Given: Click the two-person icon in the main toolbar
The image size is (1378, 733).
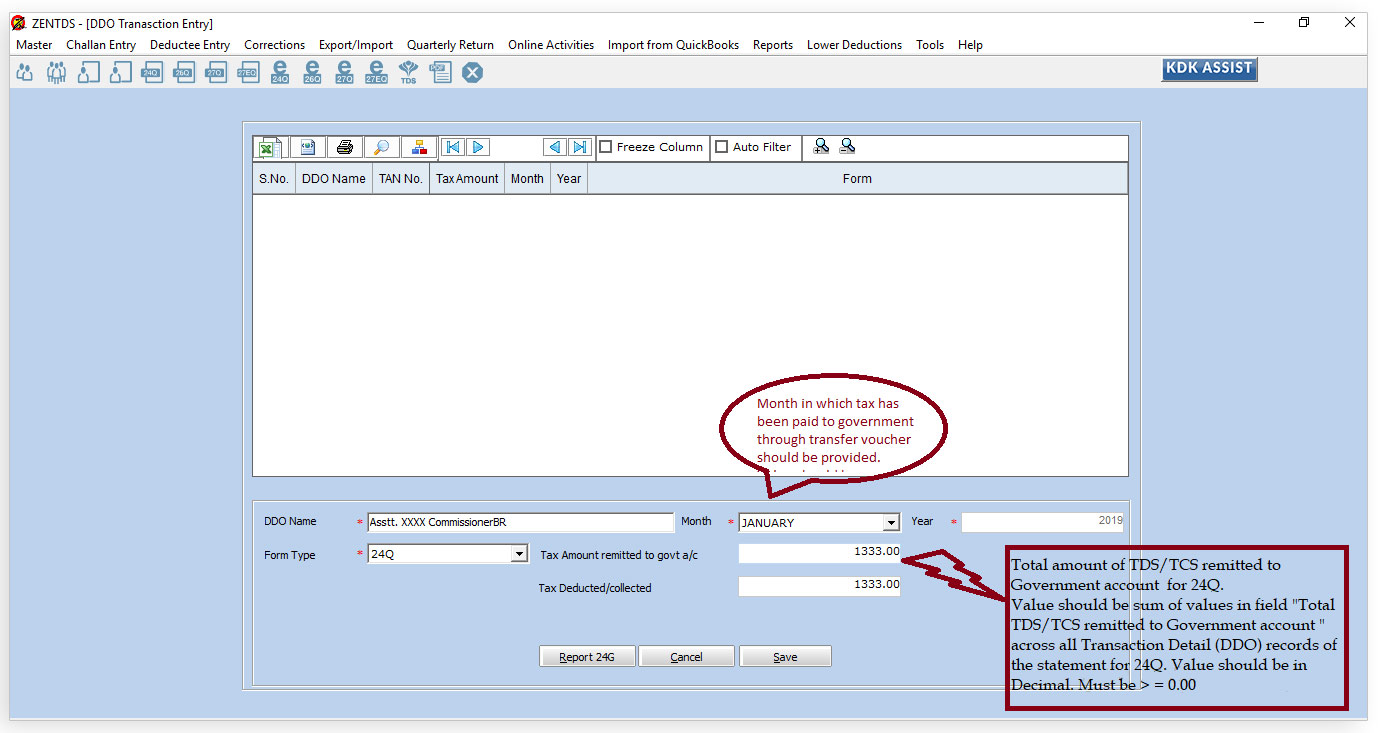Looking at the screenshot, I should coord(25,72).
